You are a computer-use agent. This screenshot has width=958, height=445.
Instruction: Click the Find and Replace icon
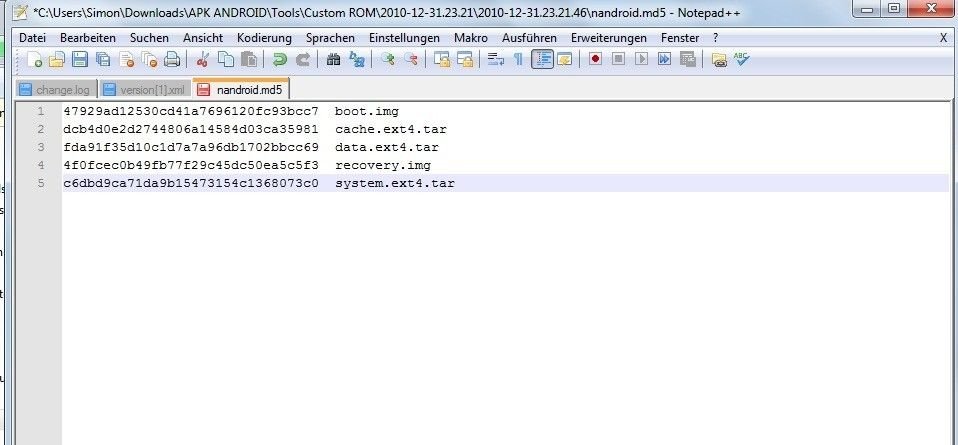356,59
